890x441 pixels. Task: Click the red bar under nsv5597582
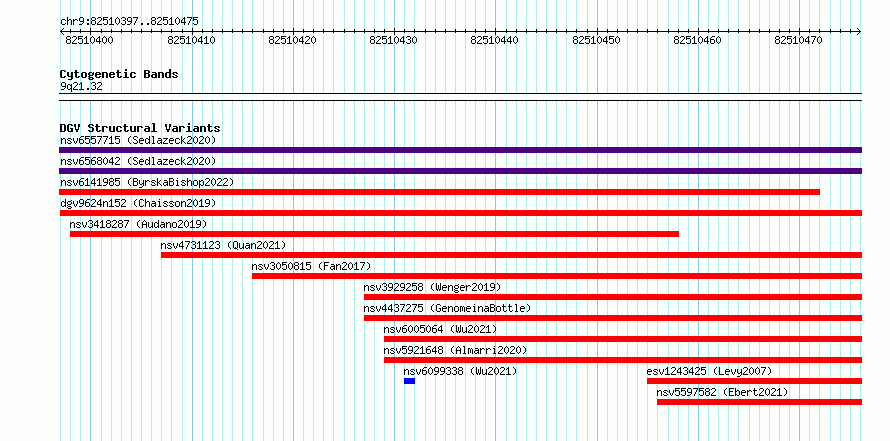click(x=759, y=402)
